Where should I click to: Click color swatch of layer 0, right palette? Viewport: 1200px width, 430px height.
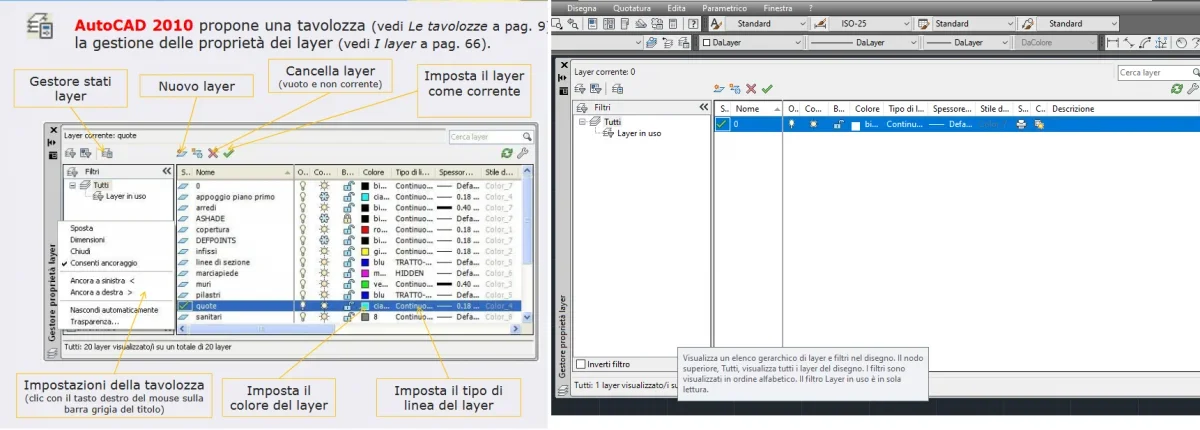pos(856,125)
